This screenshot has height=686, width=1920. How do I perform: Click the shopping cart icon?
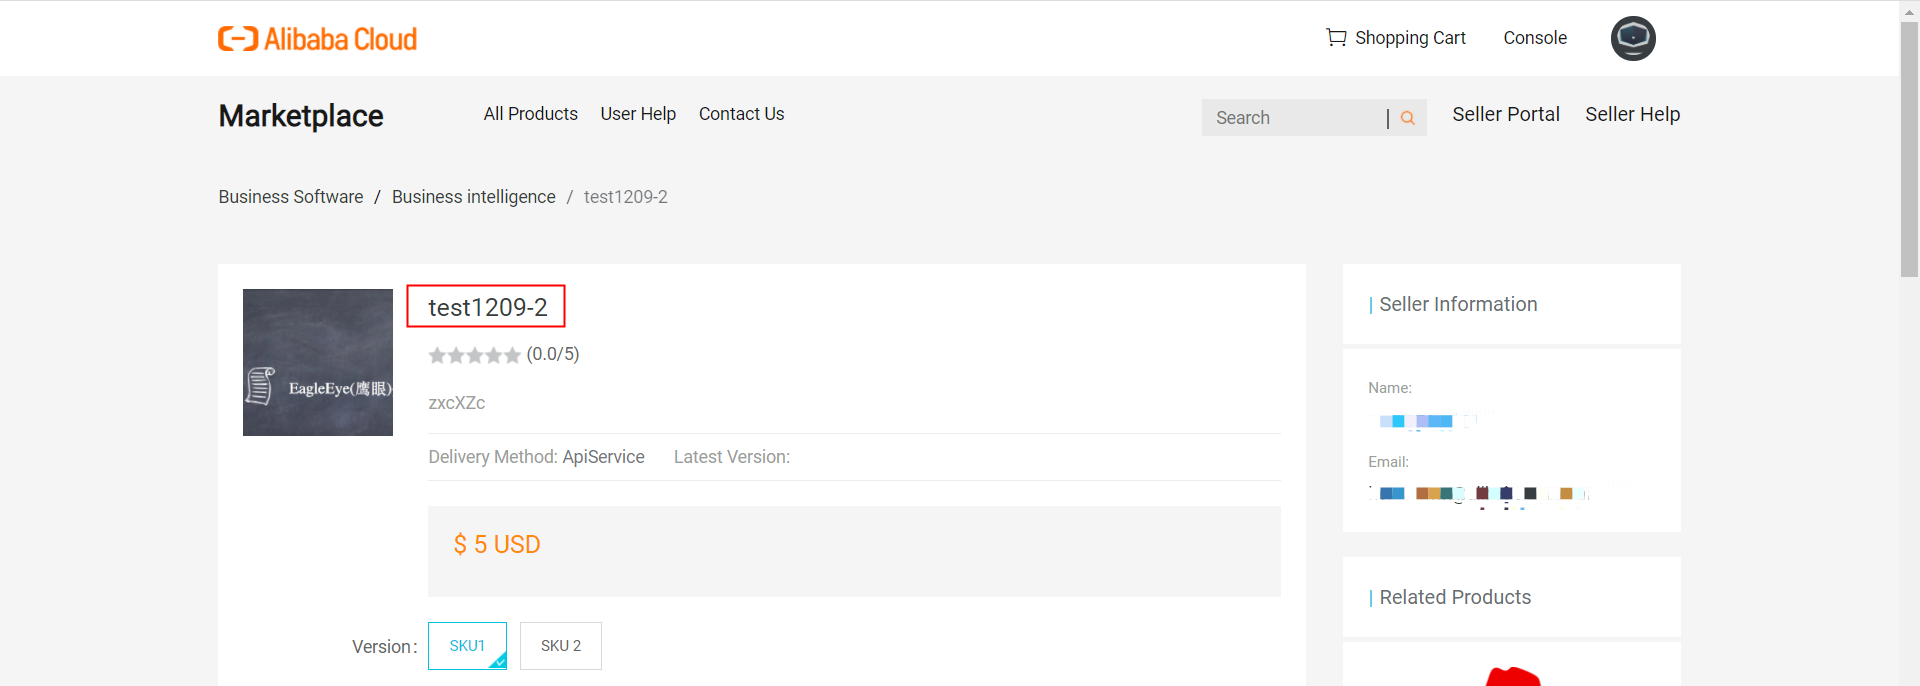point(1336,38)
